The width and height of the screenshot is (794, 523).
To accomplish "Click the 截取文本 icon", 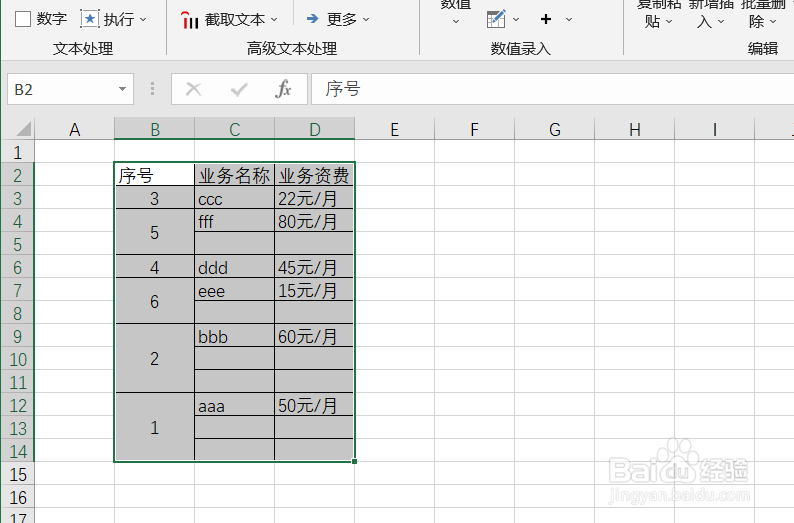I will click(x=190, y=20).
